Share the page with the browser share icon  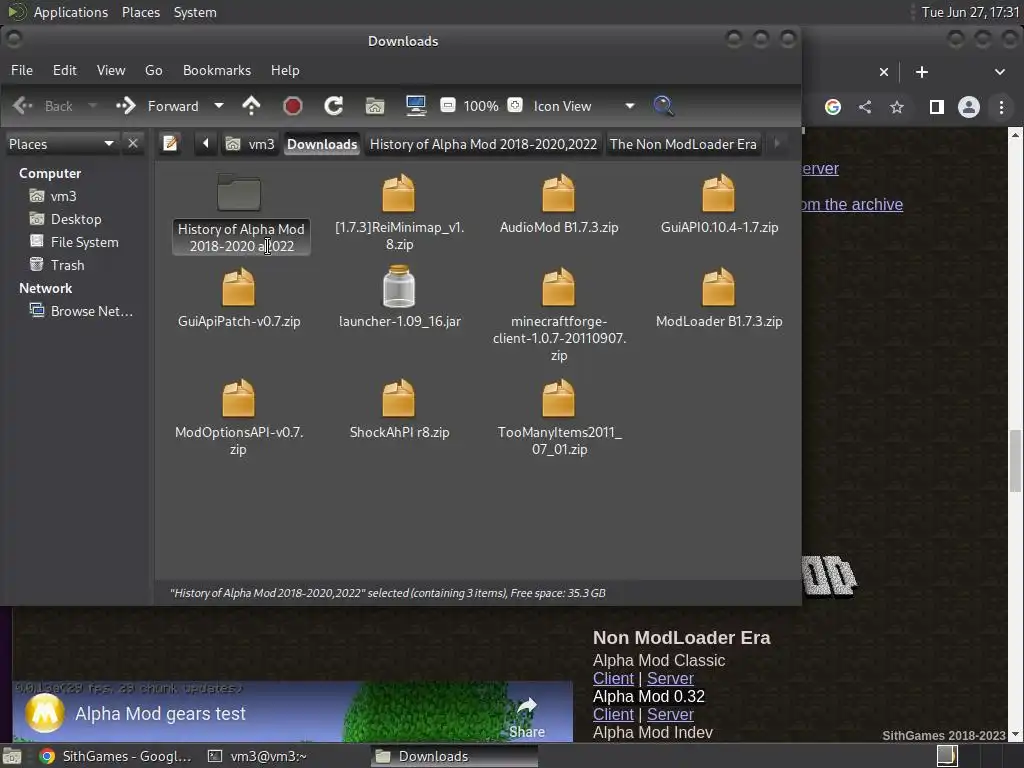tap(865, 107)
